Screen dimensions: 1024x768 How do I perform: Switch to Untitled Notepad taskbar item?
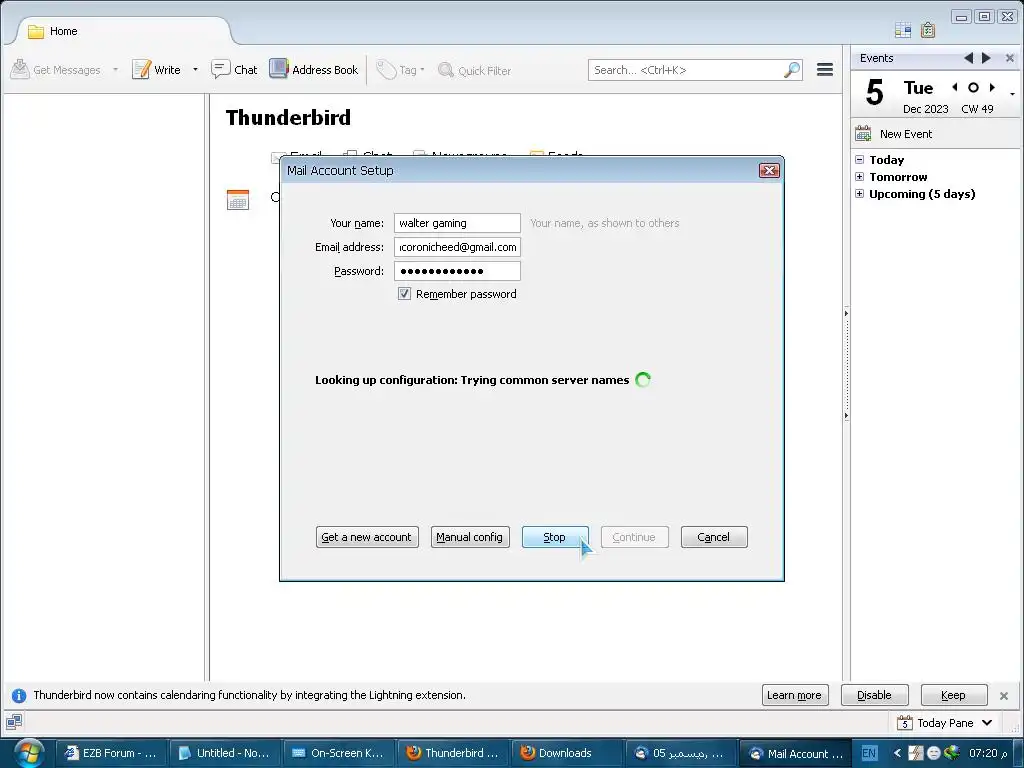coord(225,753)
